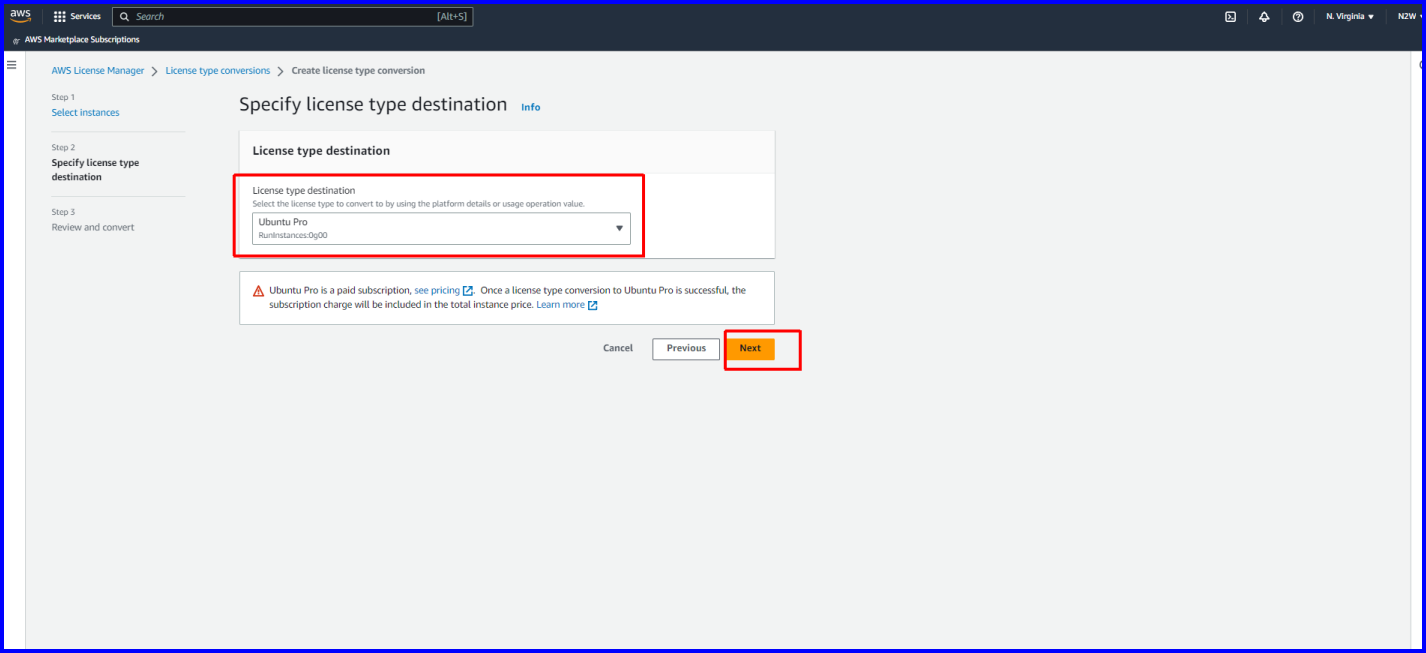The image size is (1426, 653).
Task: Click Specify license type destination step in sidebar
Action: pos(95,170)
